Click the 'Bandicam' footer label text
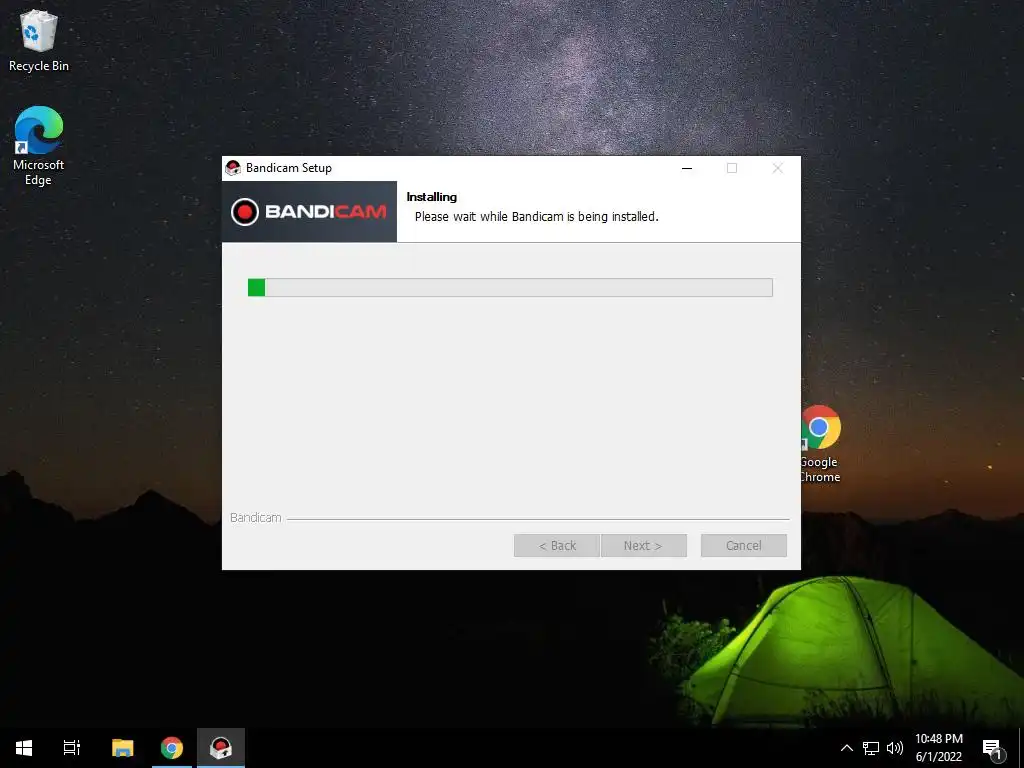 [x=255, y=518]
